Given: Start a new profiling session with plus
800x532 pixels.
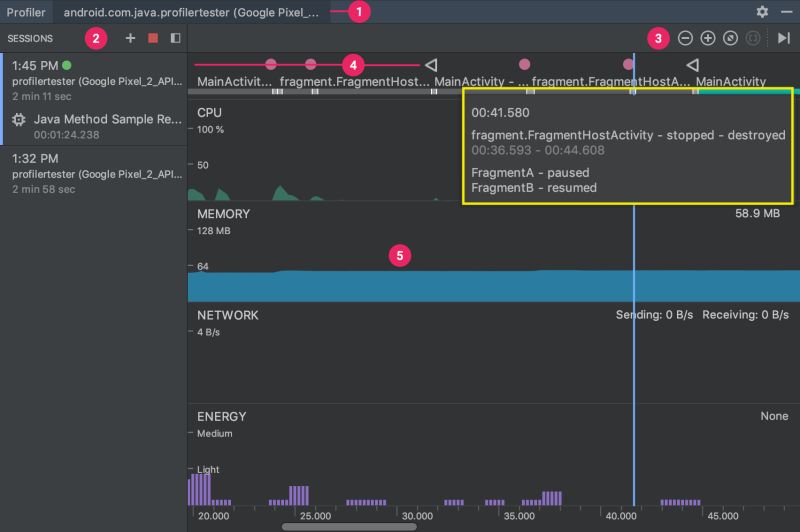Looking at the screenshot, I should click(130, 38).
